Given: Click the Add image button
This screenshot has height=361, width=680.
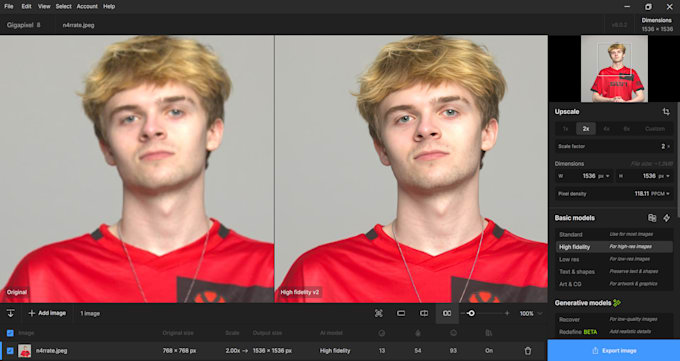Looking at the screenshot, I should coord(47,313).
